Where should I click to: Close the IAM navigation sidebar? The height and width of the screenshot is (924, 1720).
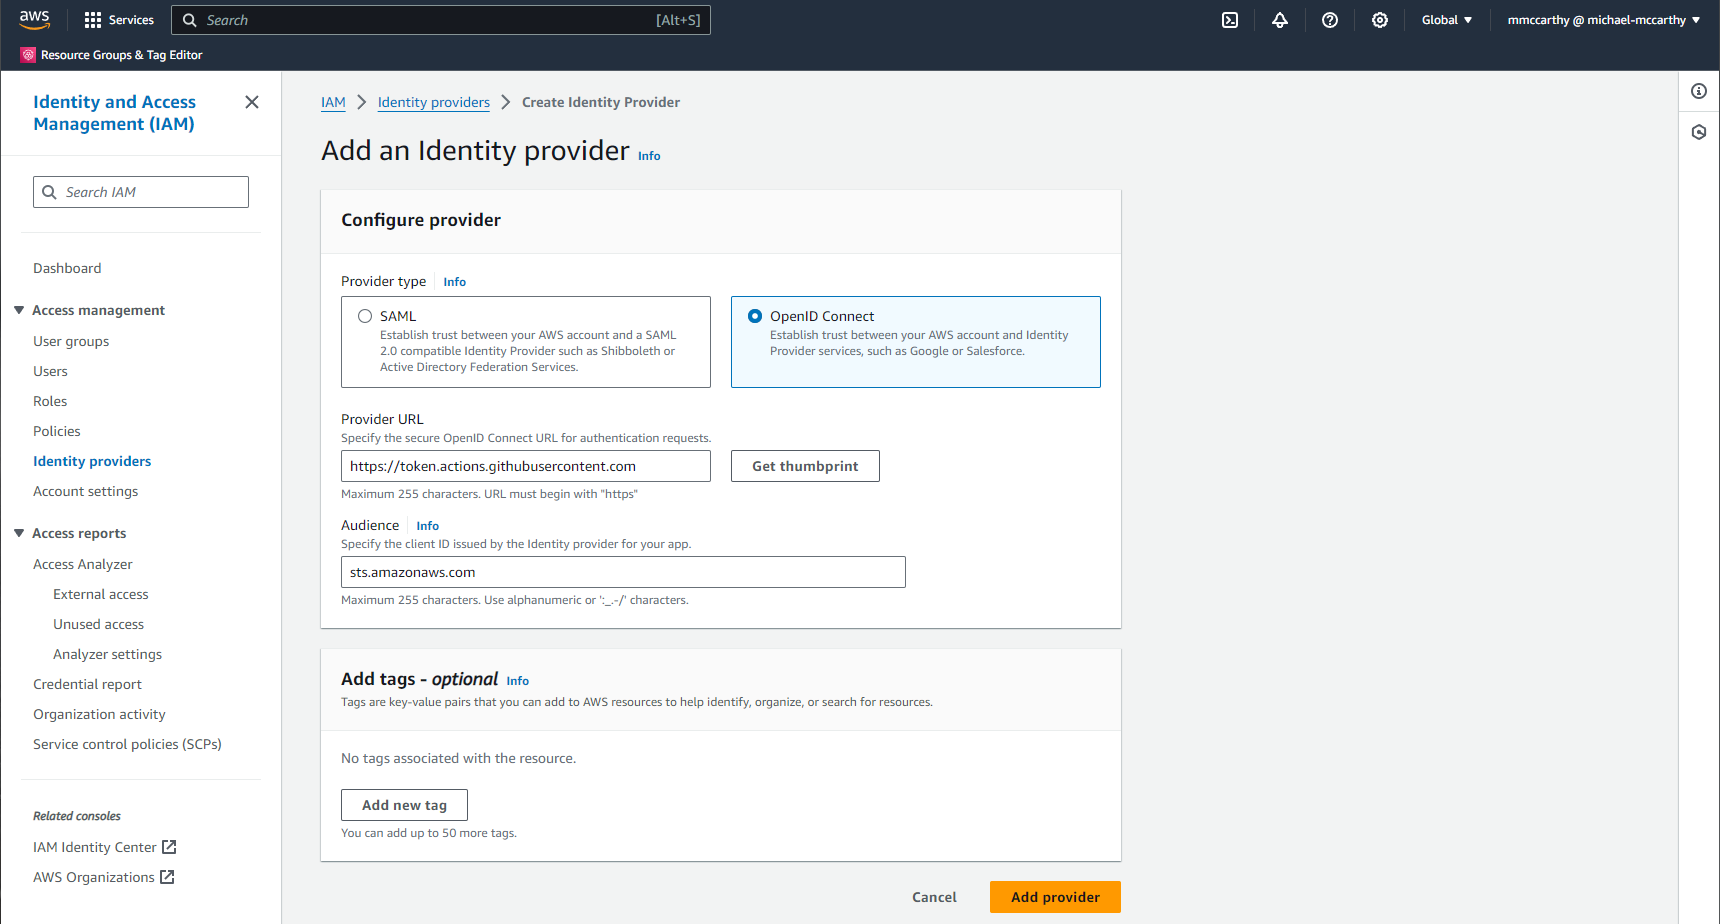[x=252, y=102]
